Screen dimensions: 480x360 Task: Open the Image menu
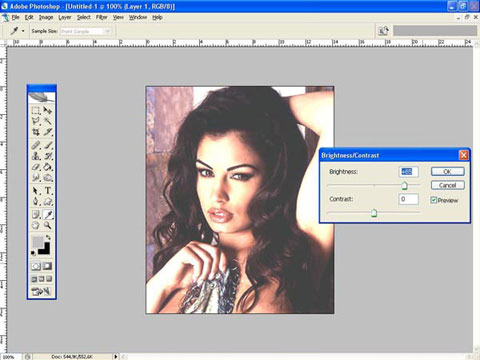[x=46, y=17]
